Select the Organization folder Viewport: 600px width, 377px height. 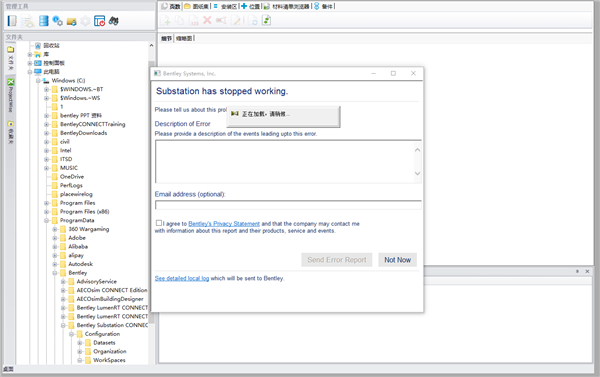click(110, 352)
